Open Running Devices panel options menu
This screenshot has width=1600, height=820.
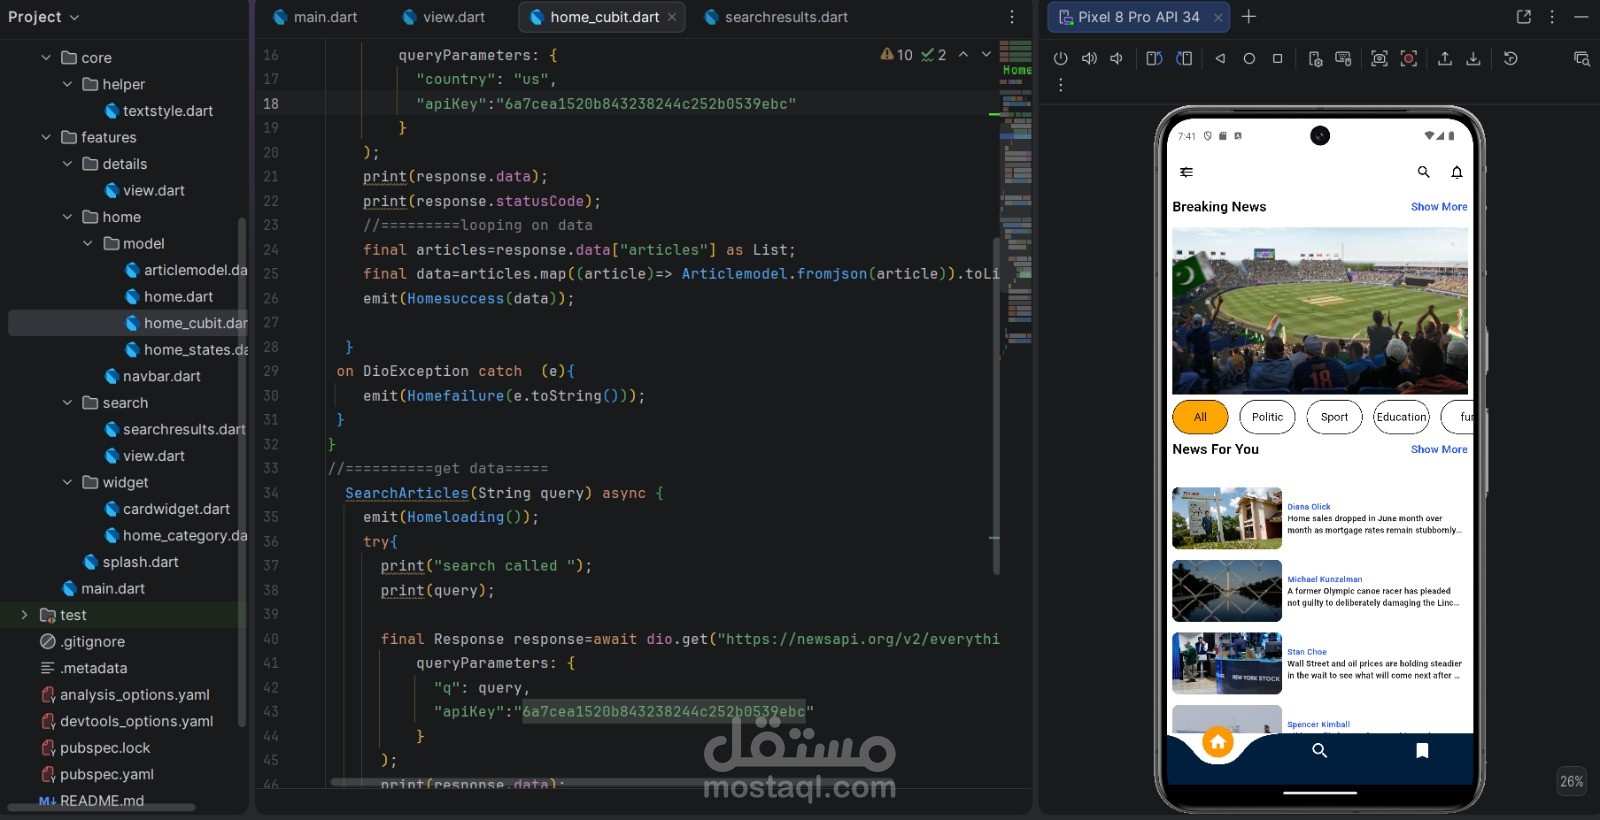coord(1552,16)
